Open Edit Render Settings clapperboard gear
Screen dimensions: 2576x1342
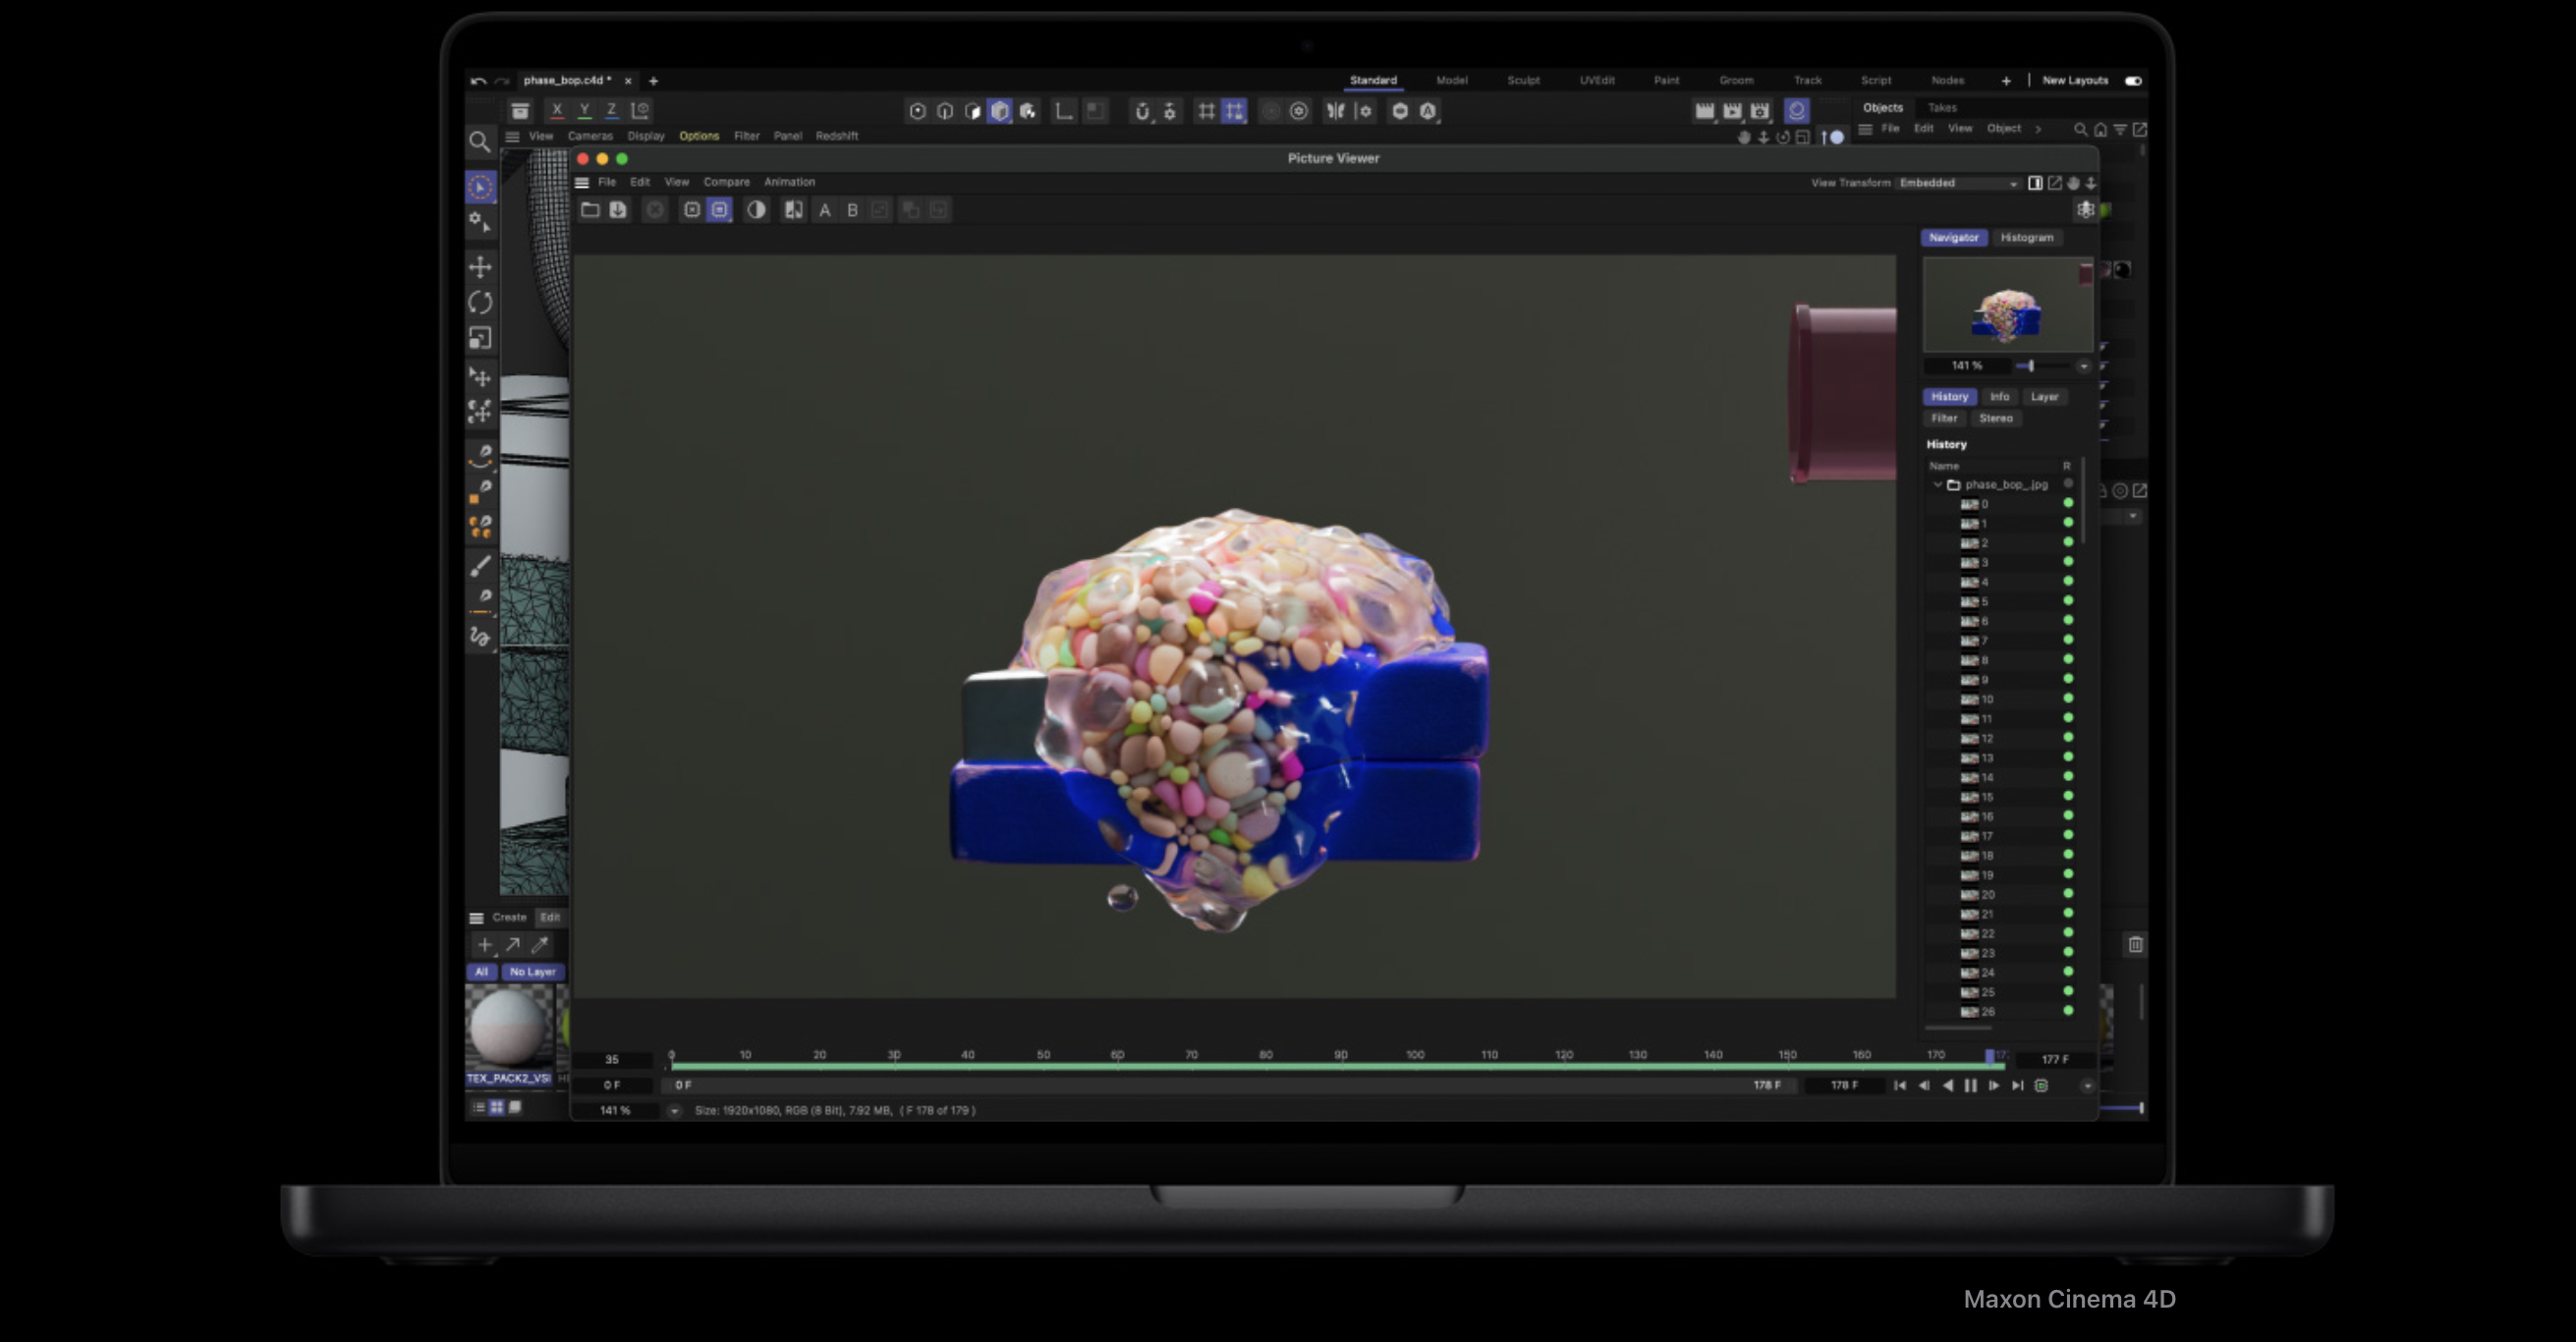pyautogui.click(x=1760, y=111)
